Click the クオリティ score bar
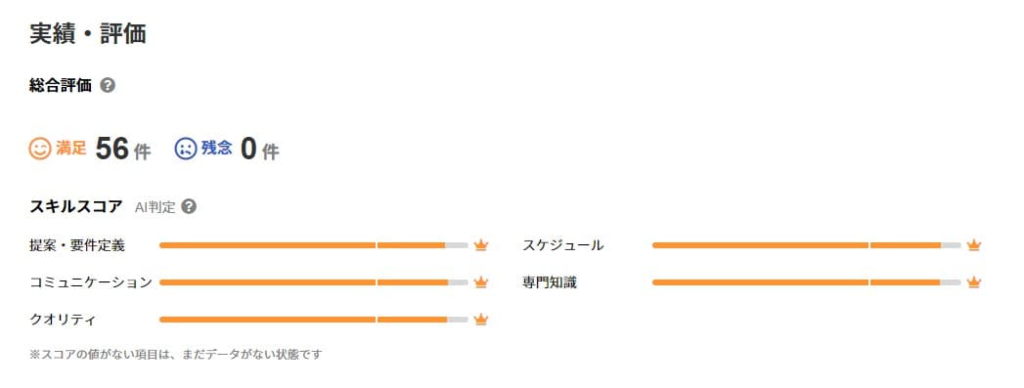The width and height of the screenshot is (1024, 388). point(313,319)
